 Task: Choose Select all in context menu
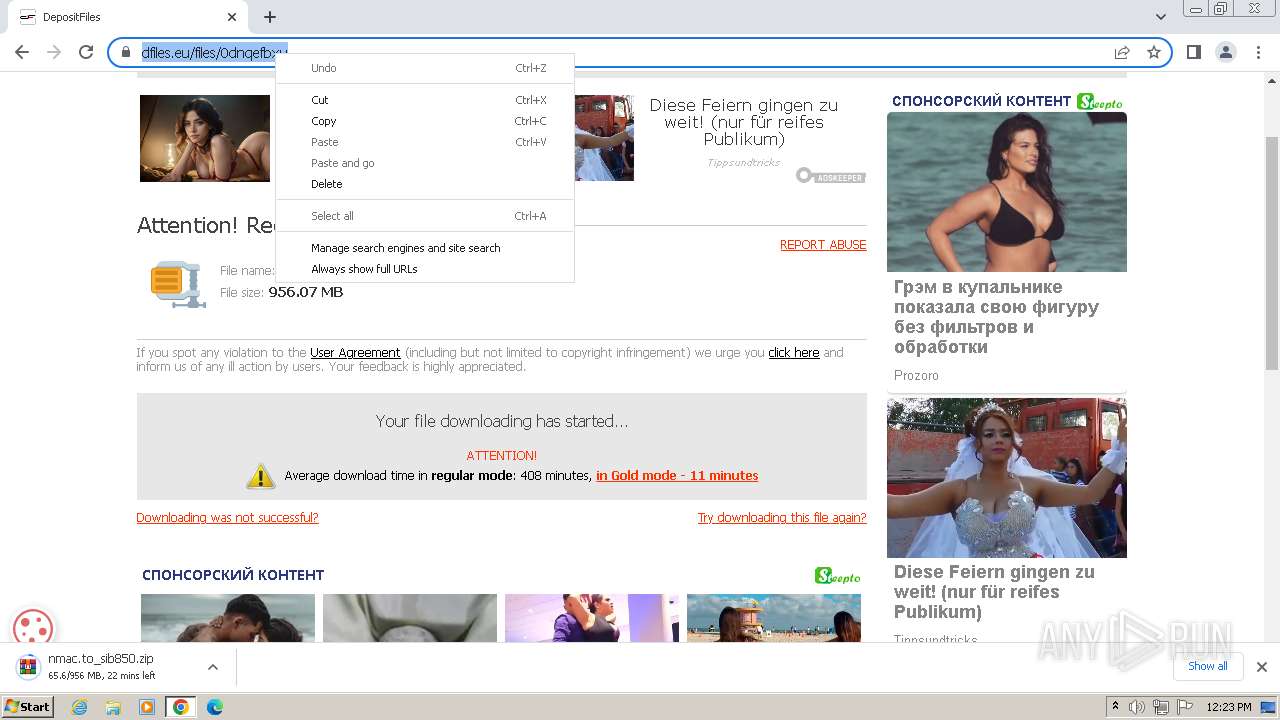[x=425, y=216]
